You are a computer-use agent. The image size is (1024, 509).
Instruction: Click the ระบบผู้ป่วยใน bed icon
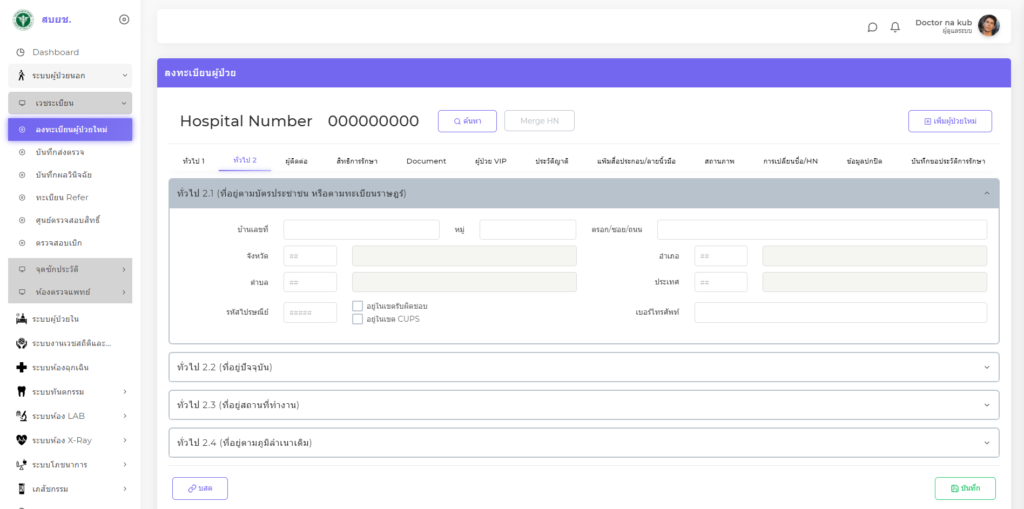[x=21, y=319]
